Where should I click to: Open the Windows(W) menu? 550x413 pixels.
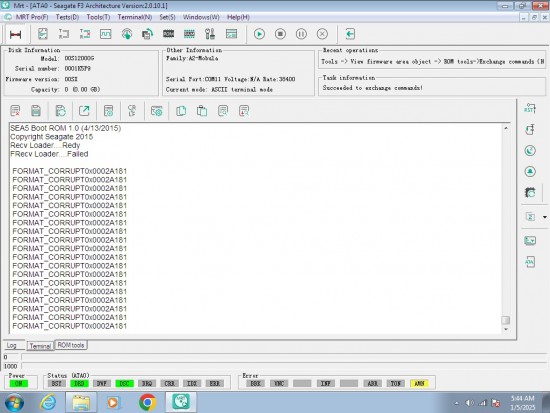tap(201, 17)
